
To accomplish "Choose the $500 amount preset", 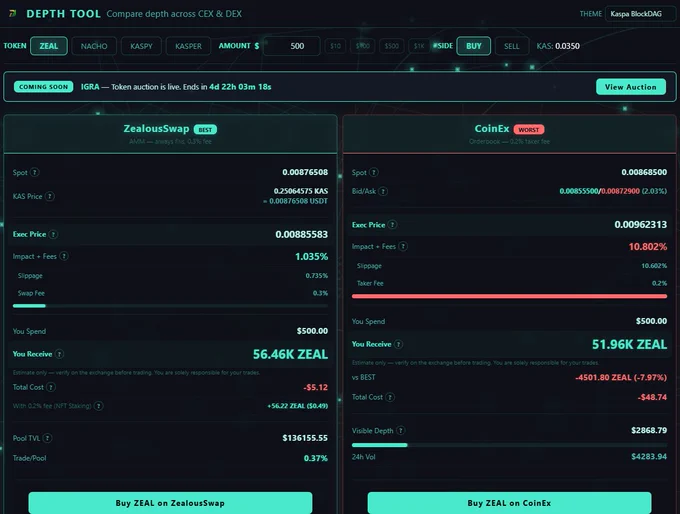I will pyautogui.click(x=392, y=46).
